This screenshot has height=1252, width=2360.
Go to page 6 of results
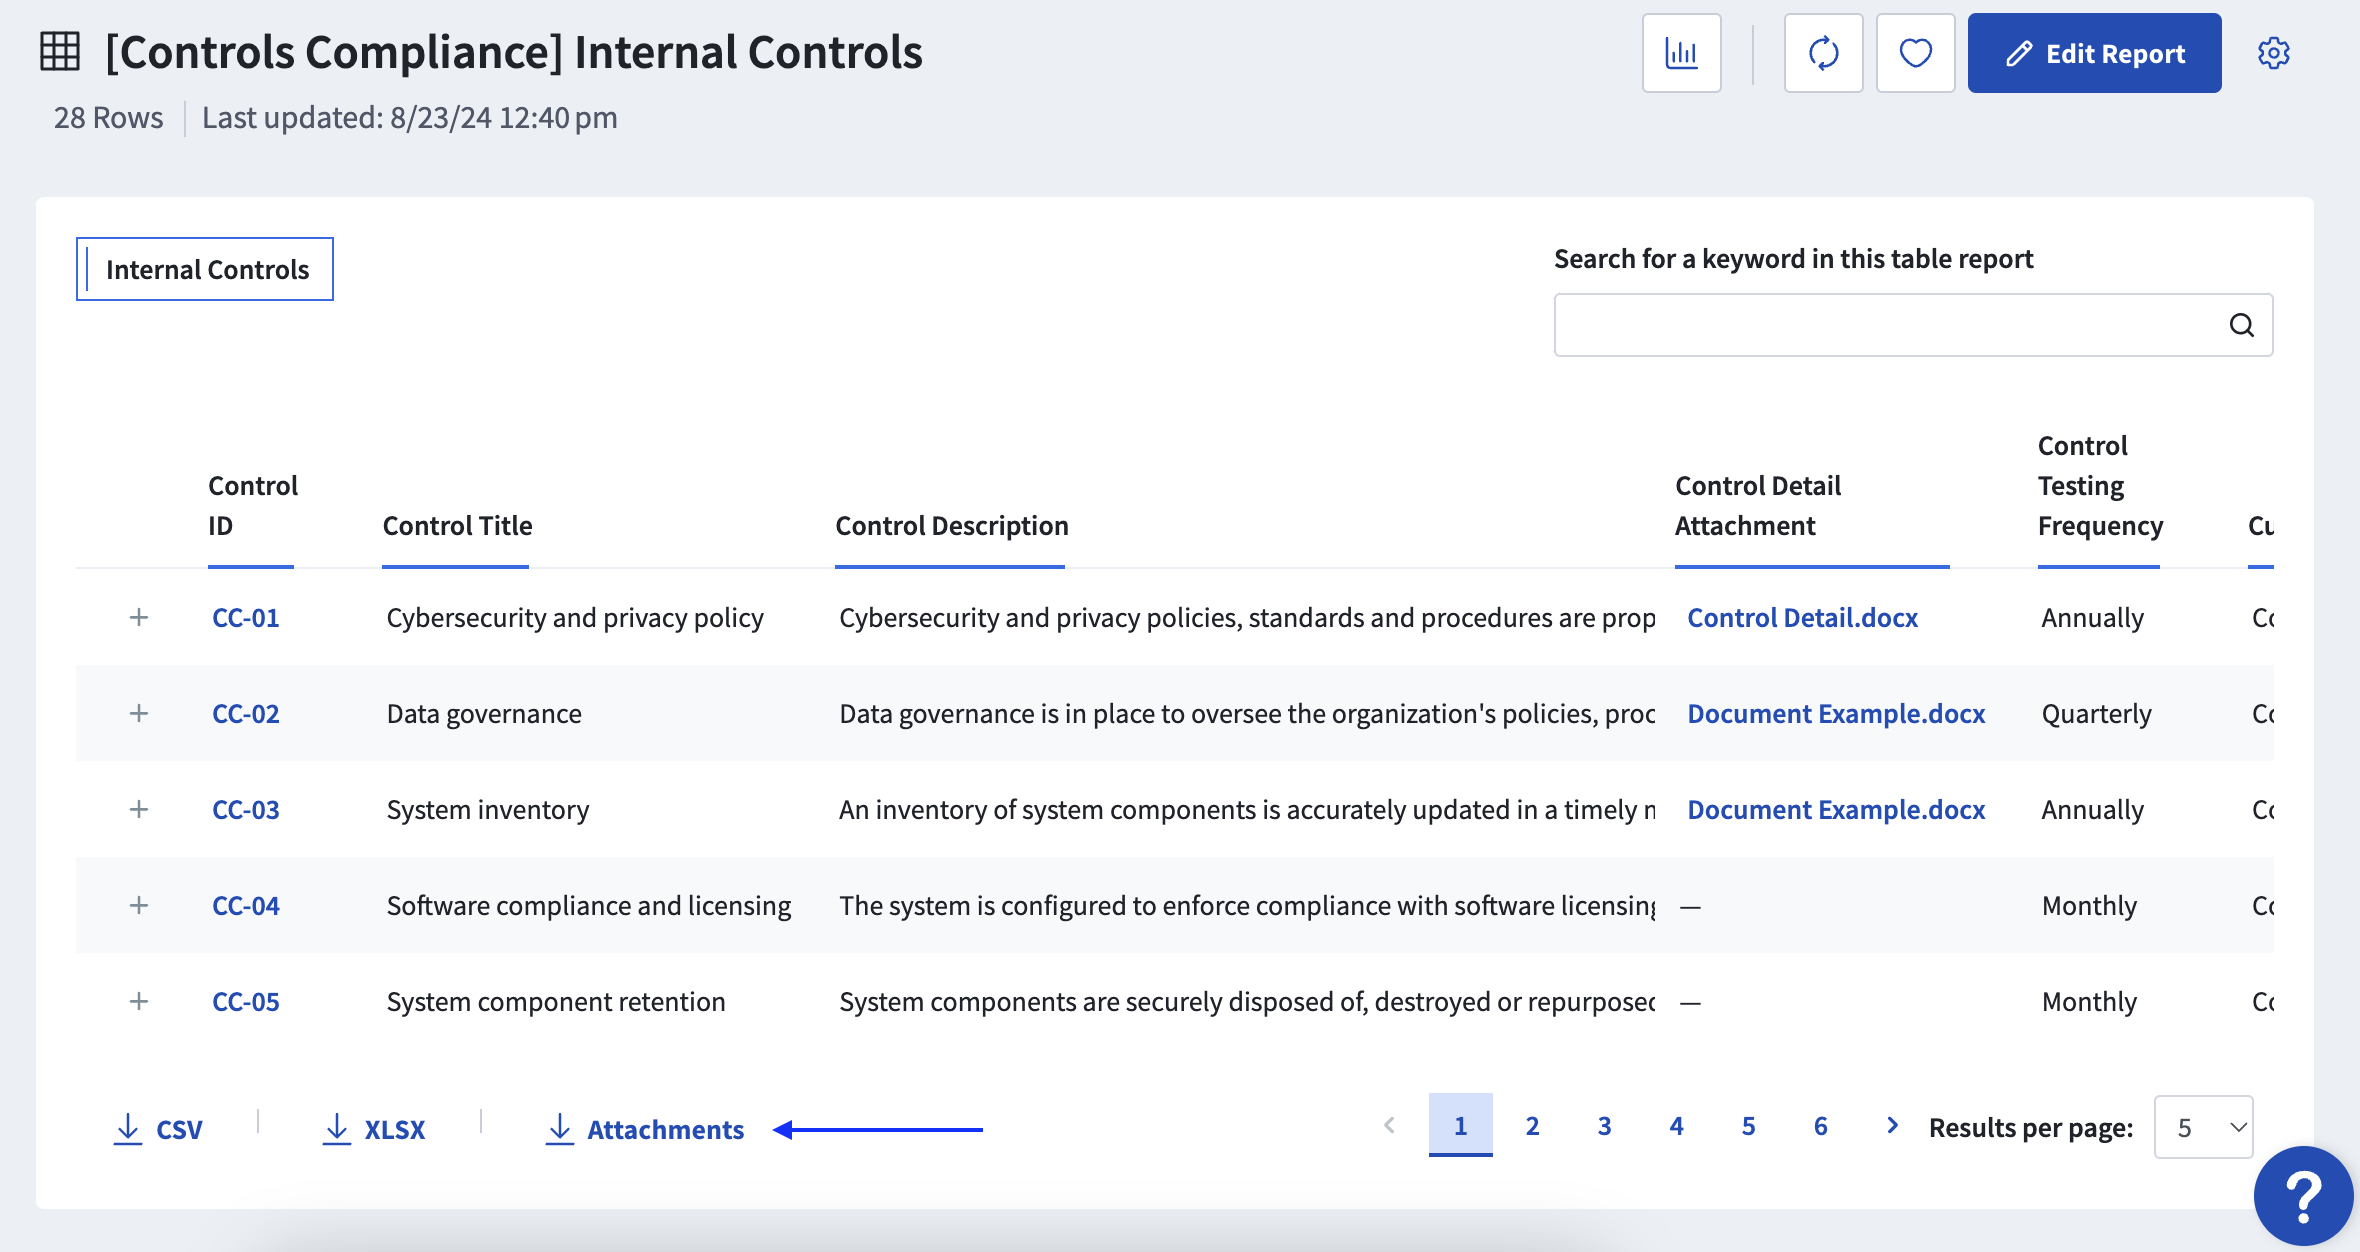tap(1820, 1126)
